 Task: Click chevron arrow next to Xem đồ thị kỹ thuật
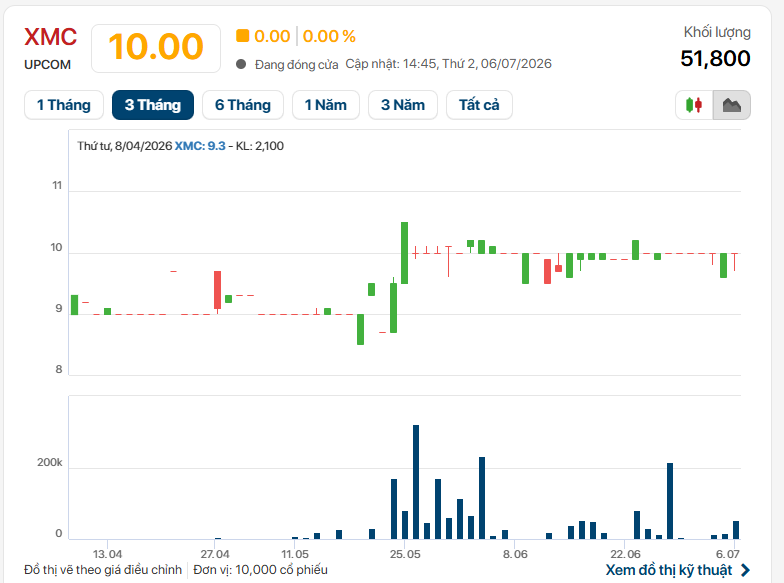[x=745, y=570]
